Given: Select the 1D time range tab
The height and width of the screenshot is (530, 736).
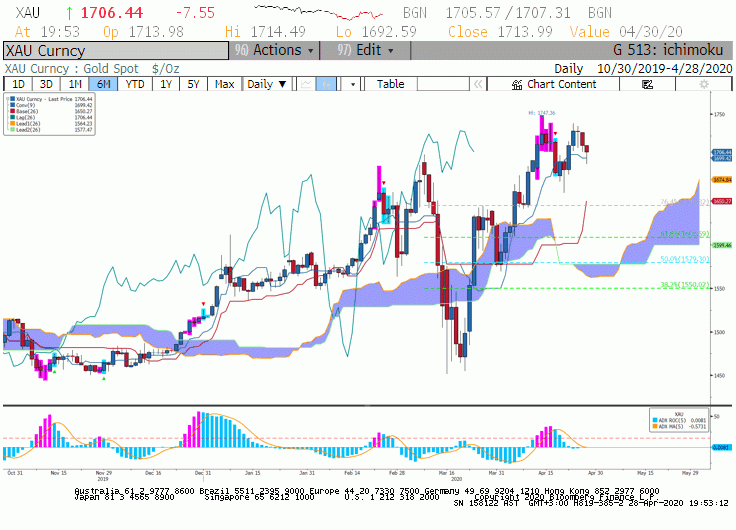Looking at the screenshot, I should (18, 84).
